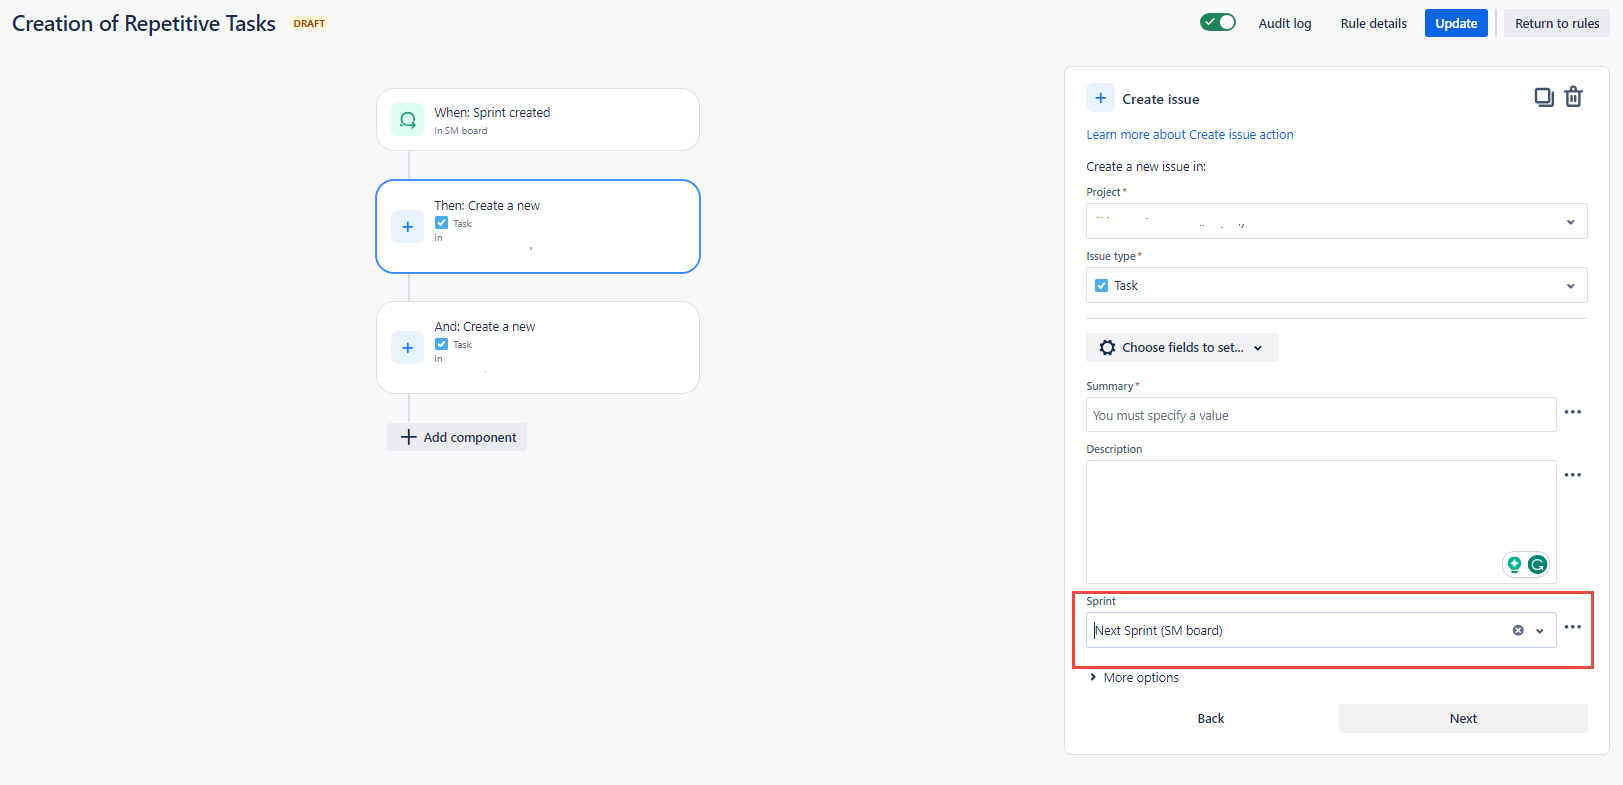Duplicate the Create issue component
The height and width of the screenshot is (785, 1623).
[x=1544, y=97]
